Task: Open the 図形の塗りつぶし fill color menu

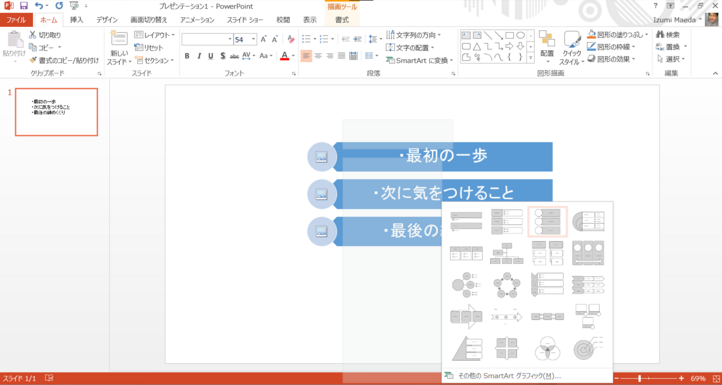Action: click(618, 35)
